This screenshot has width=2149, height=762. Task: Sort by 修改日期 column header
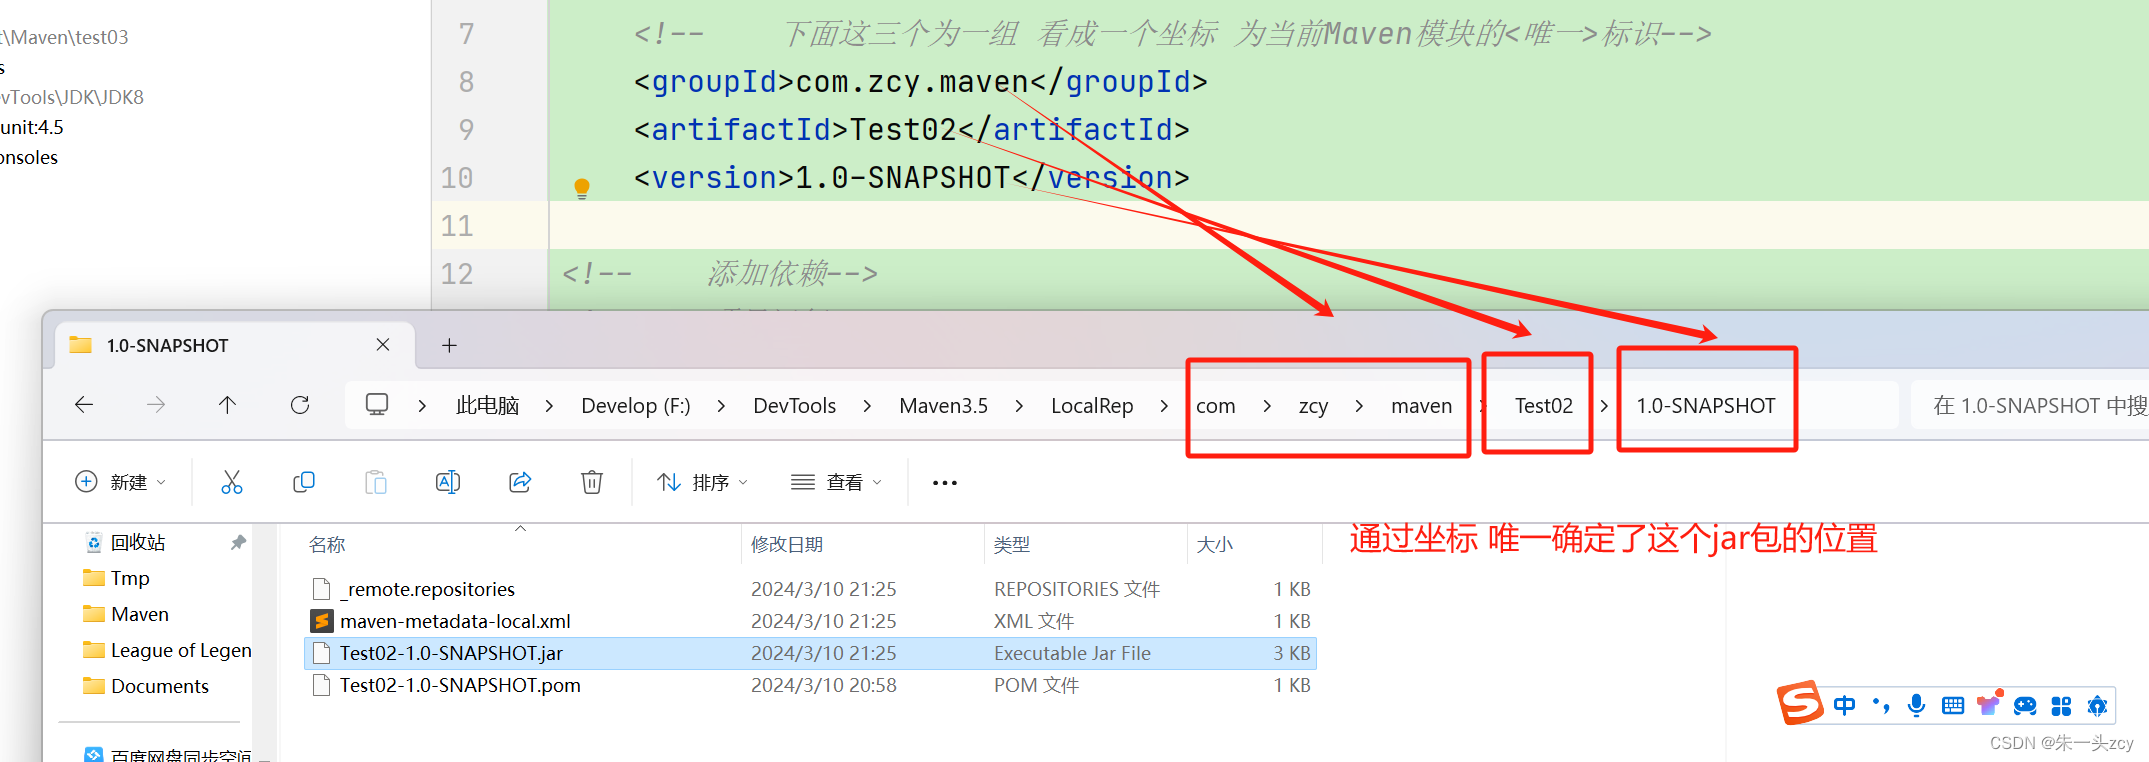(863, 544)
